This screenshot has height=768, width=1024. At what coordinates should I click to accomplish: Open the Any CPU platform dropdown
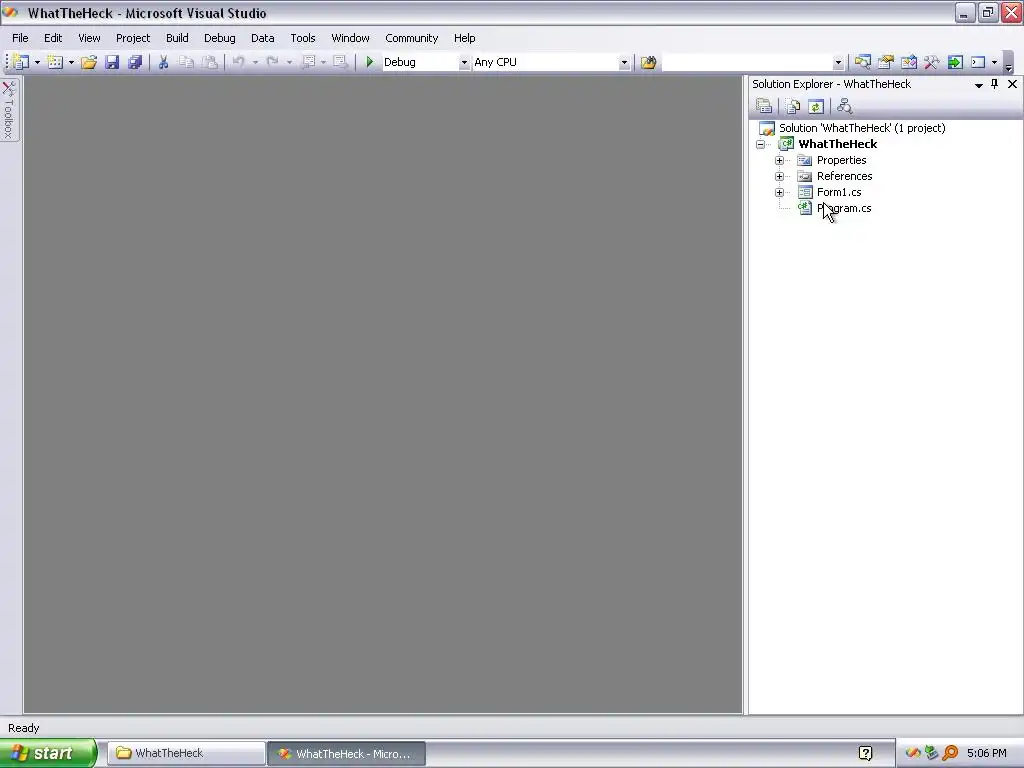pos(624,63)
